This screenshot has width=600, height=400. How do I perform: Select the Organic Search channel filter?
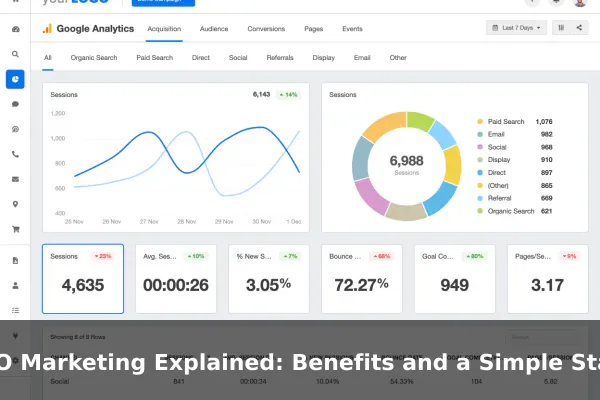(94, 58)
